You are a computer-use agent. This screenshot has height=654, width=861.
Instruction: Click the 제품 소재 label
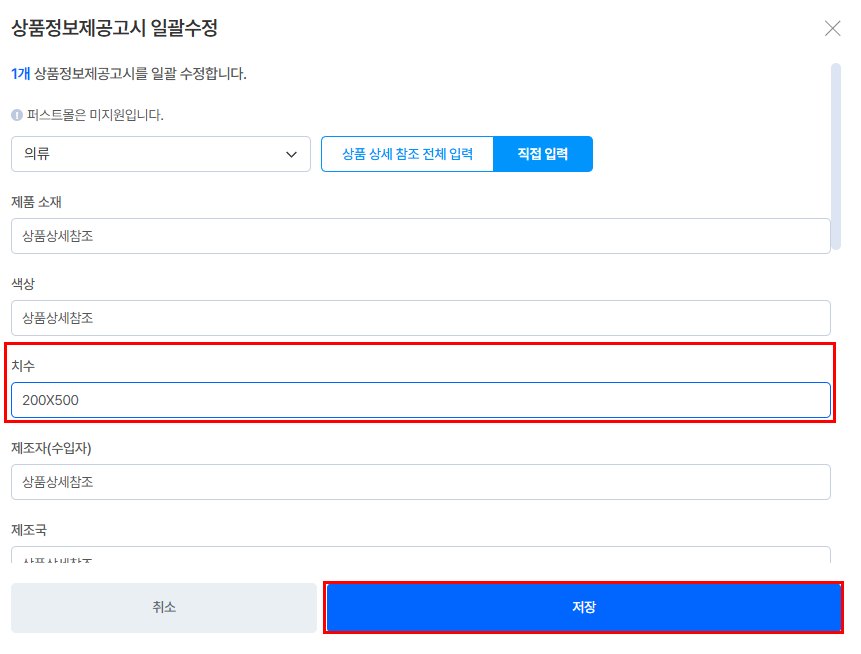(37, 202)
